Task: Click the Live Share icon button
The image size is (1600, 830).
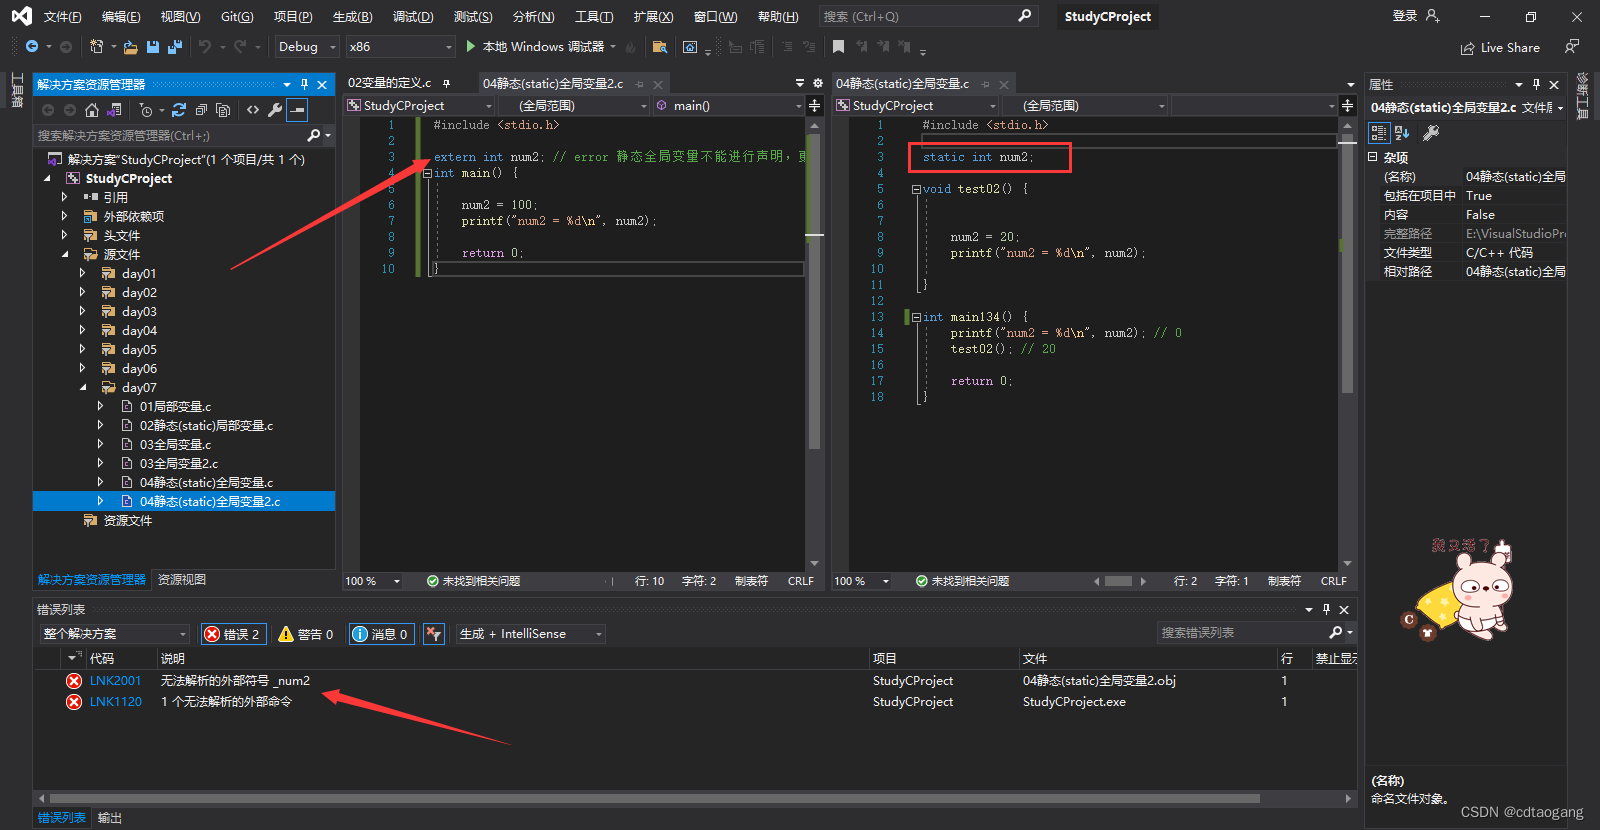Action: point(1500,47)
